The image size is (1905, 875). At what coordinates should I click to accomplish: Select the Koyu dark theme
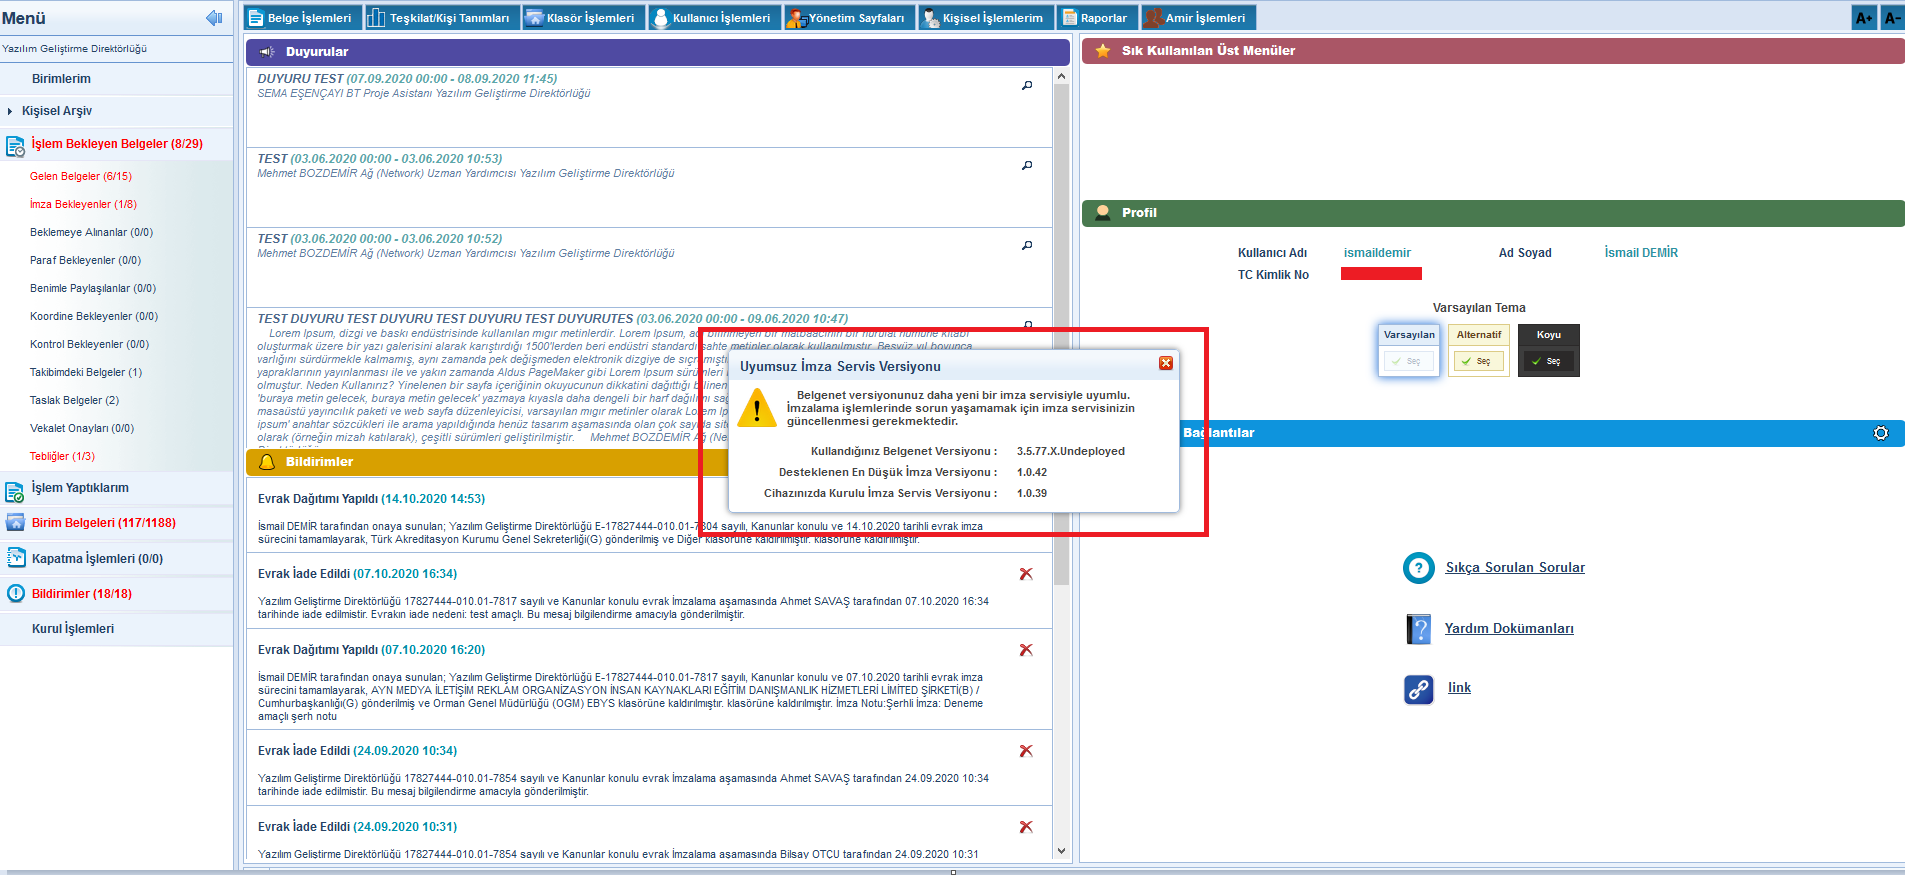[x=1548, y=361]
